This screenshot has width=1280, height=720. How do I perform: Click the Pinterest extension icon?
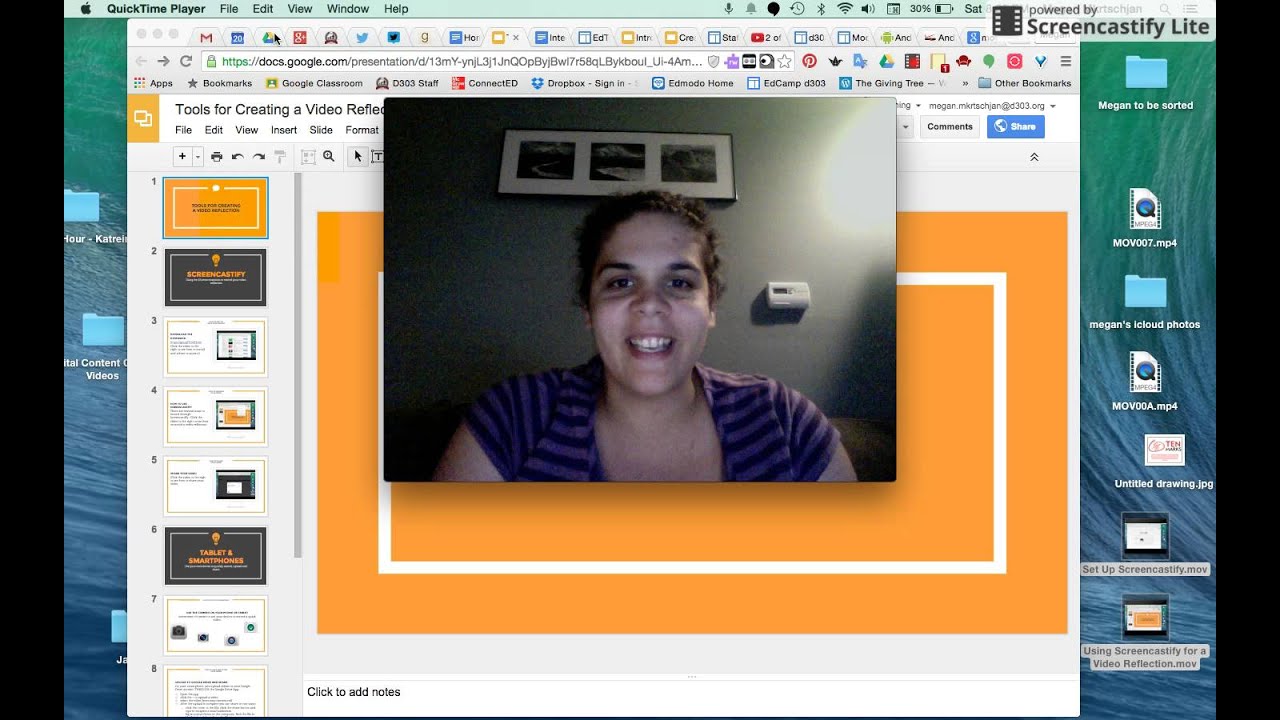click(x=810, y=61)
